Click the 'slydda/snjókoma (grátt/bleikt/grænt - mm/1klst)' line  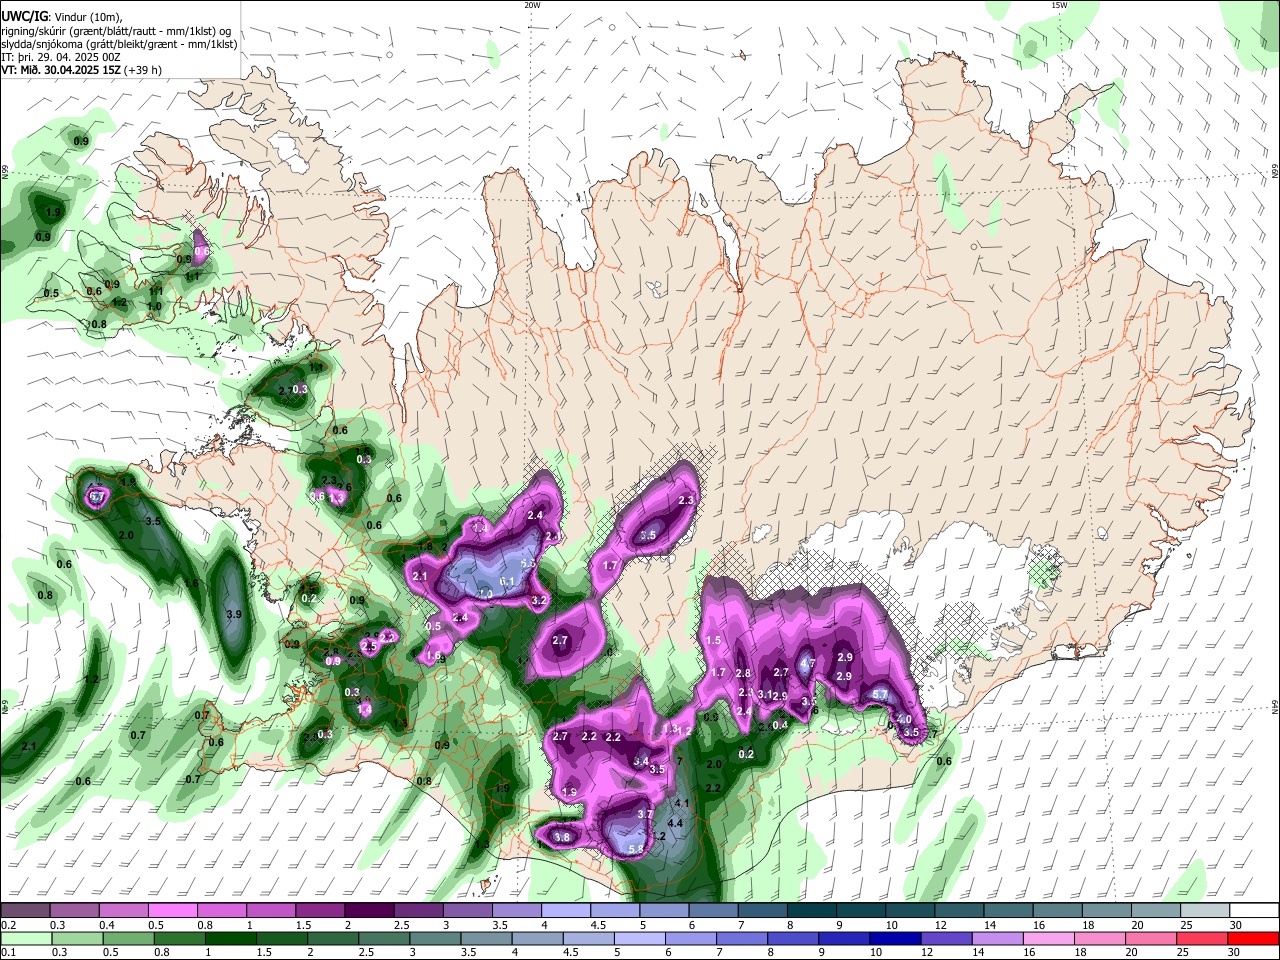click(x=119, y=44)
